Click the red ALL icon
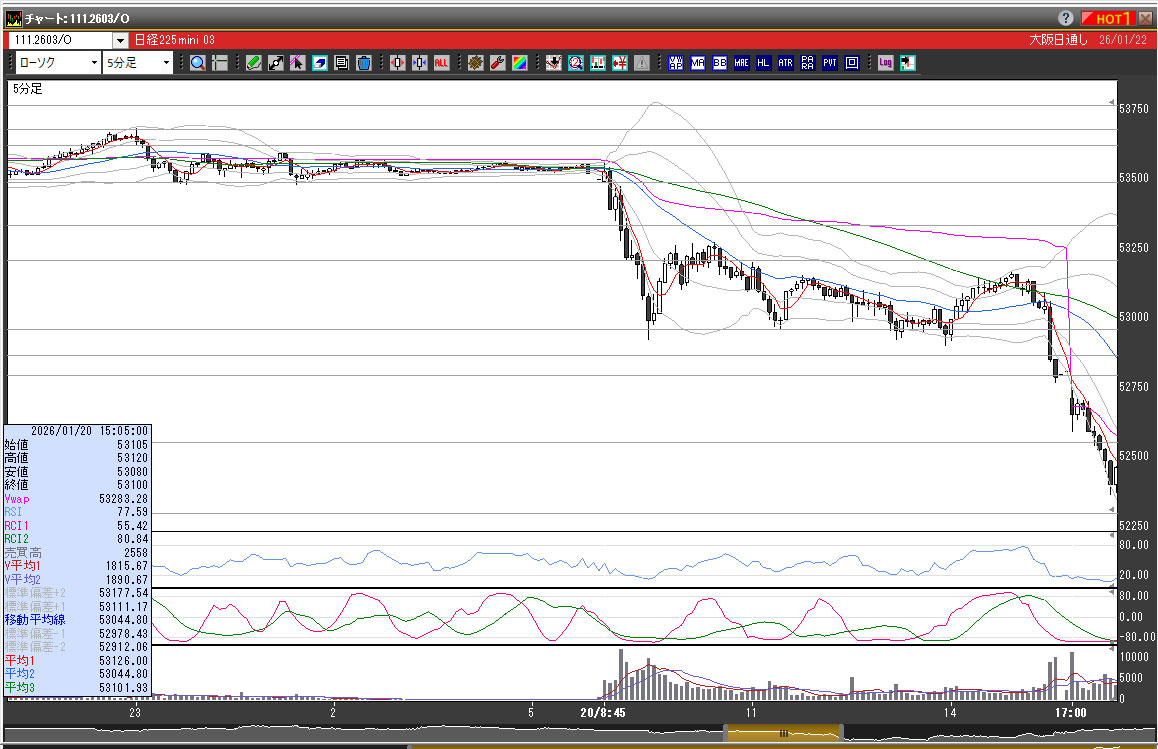This screenshot has width=1158, height=749. click(441, 63)
